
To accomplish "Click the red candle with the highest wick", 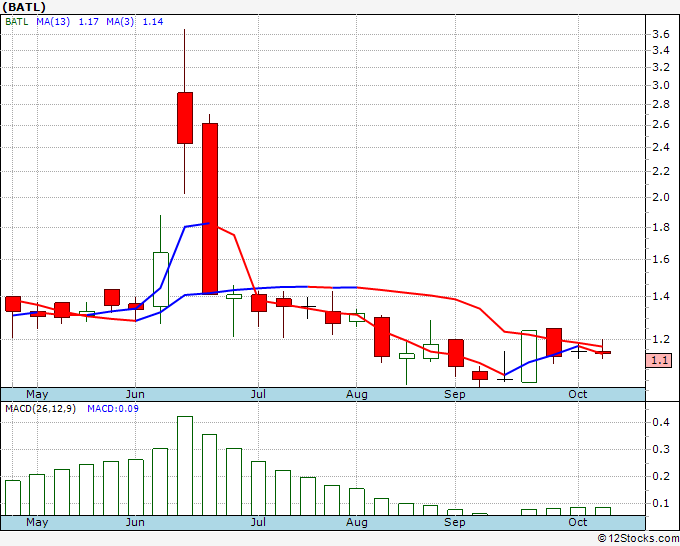I will coord(185,118).
